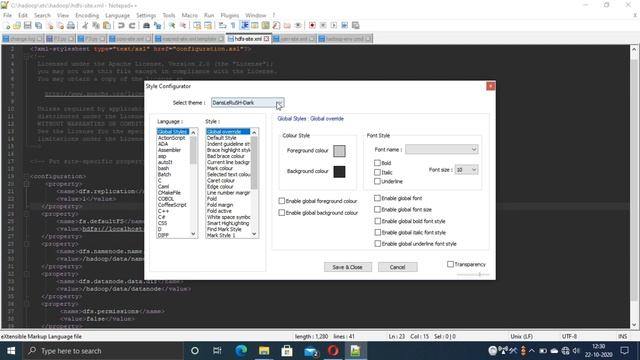Click the Find binoculars toolbar icon
640x360 pixels.
tap(146, 25)
